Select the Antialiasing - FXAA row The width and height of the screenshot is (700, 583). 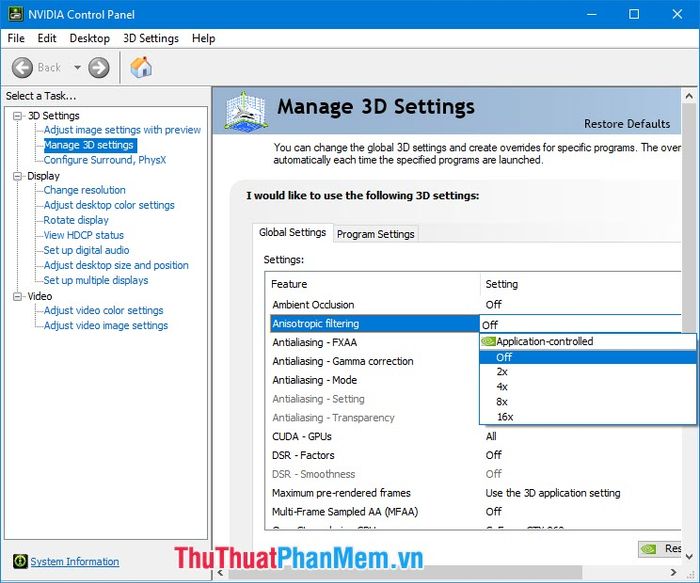click(x=375, y=342)
